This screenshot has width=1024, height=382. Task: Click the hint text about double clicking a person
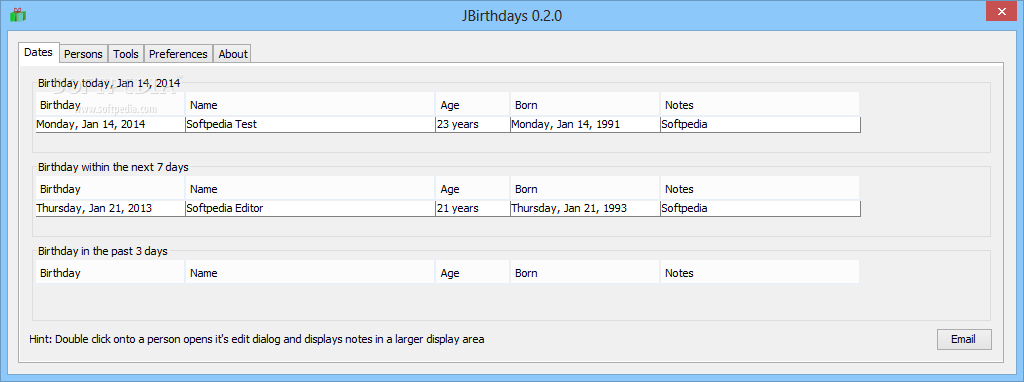(257, 339)
